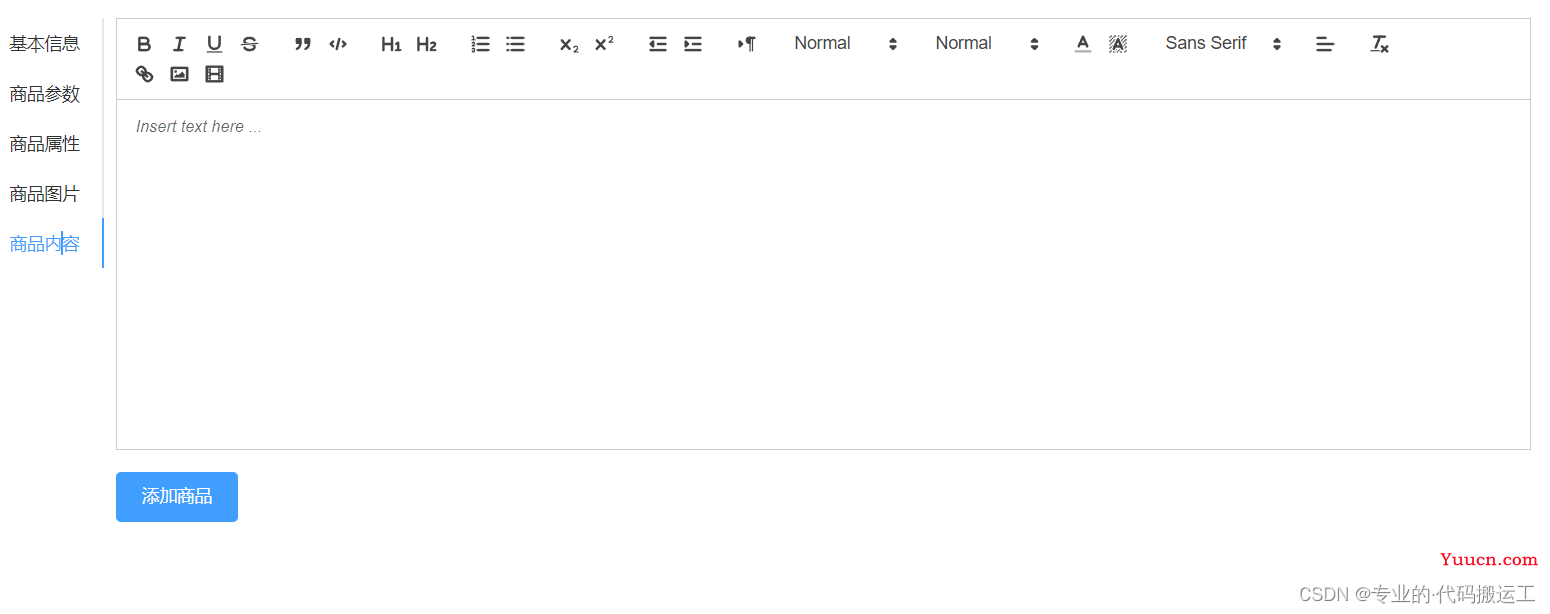This screenshot has height=614, width=1550.
Task: Click the code block icon
Action: [338, 44]
